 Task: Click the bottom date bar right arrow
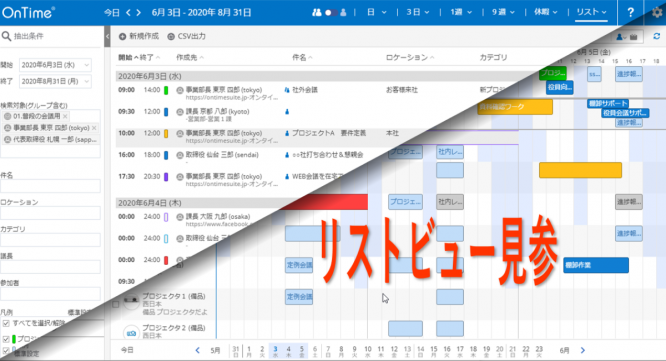click(583, 350)
